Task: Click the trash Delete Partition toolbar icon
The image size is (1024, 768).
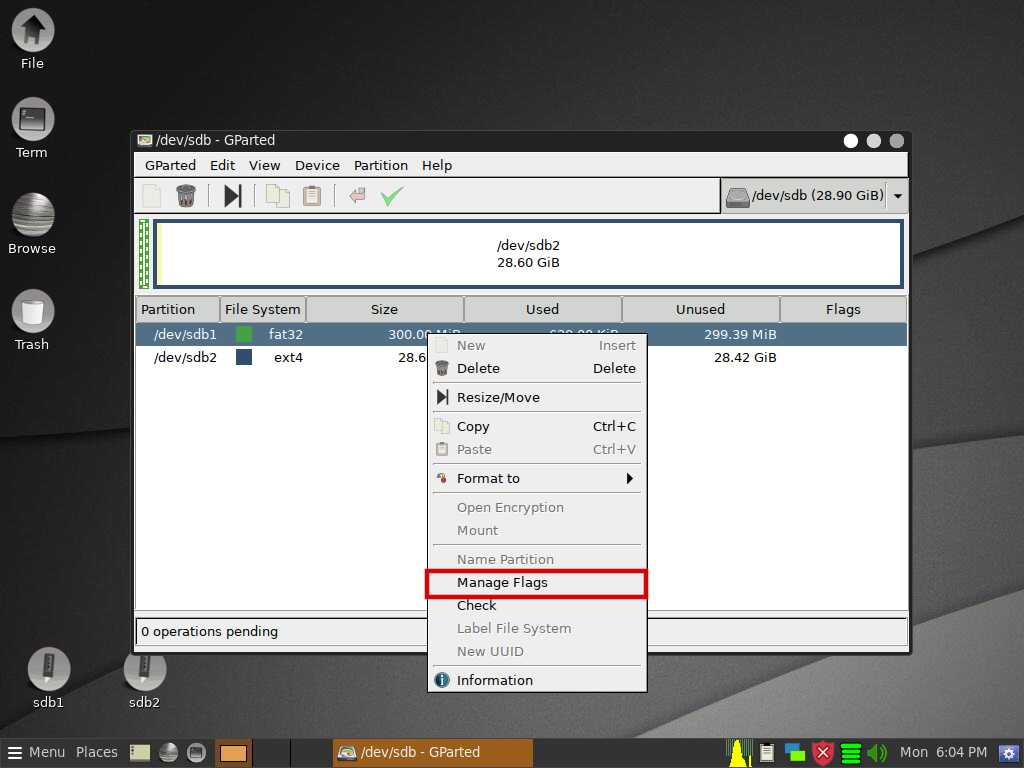Action: point(186,196)
